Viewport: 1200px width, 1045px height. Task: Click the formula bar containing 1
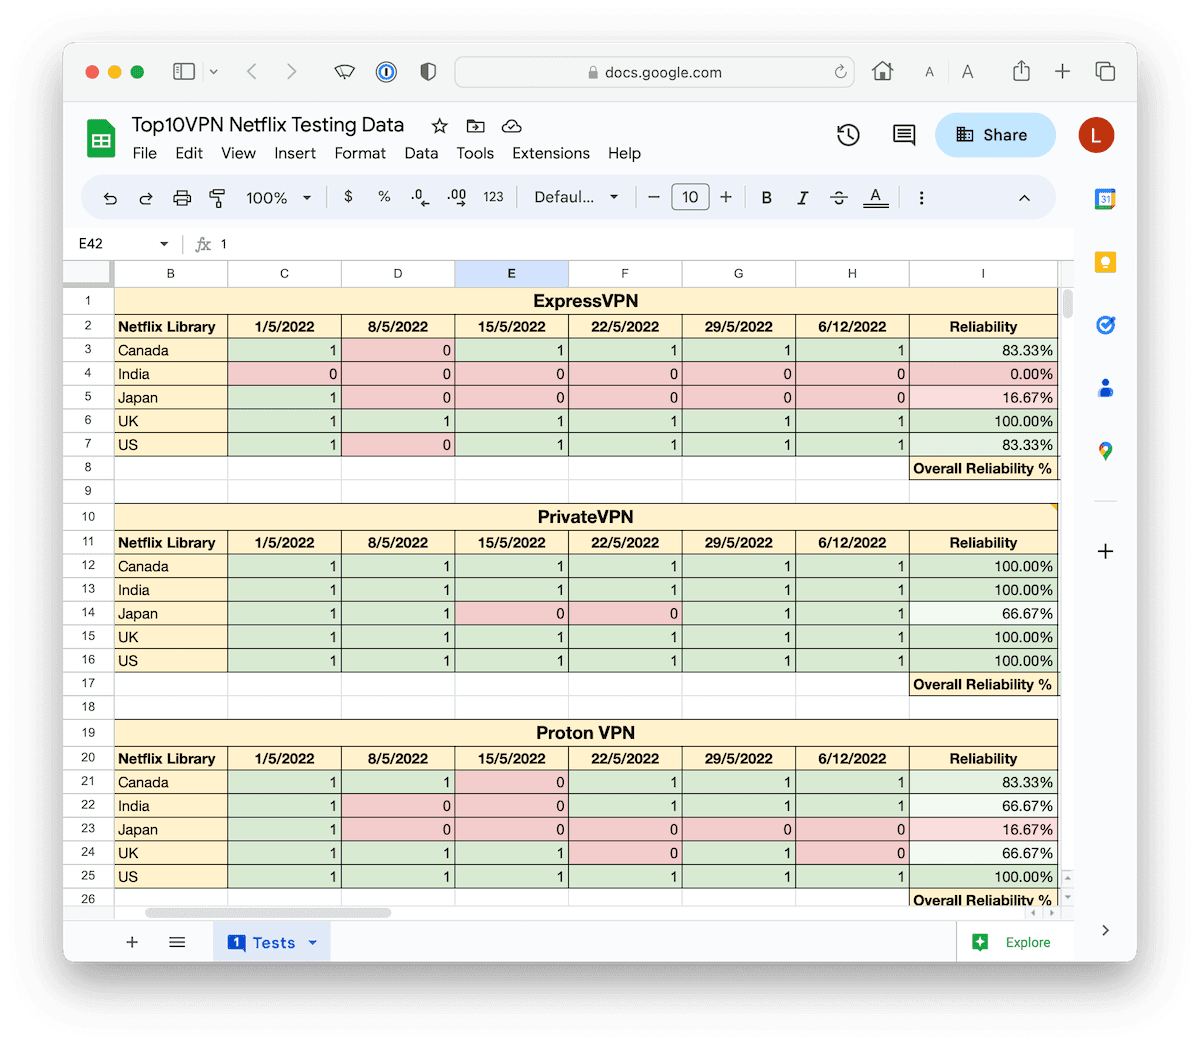point(640,244)
